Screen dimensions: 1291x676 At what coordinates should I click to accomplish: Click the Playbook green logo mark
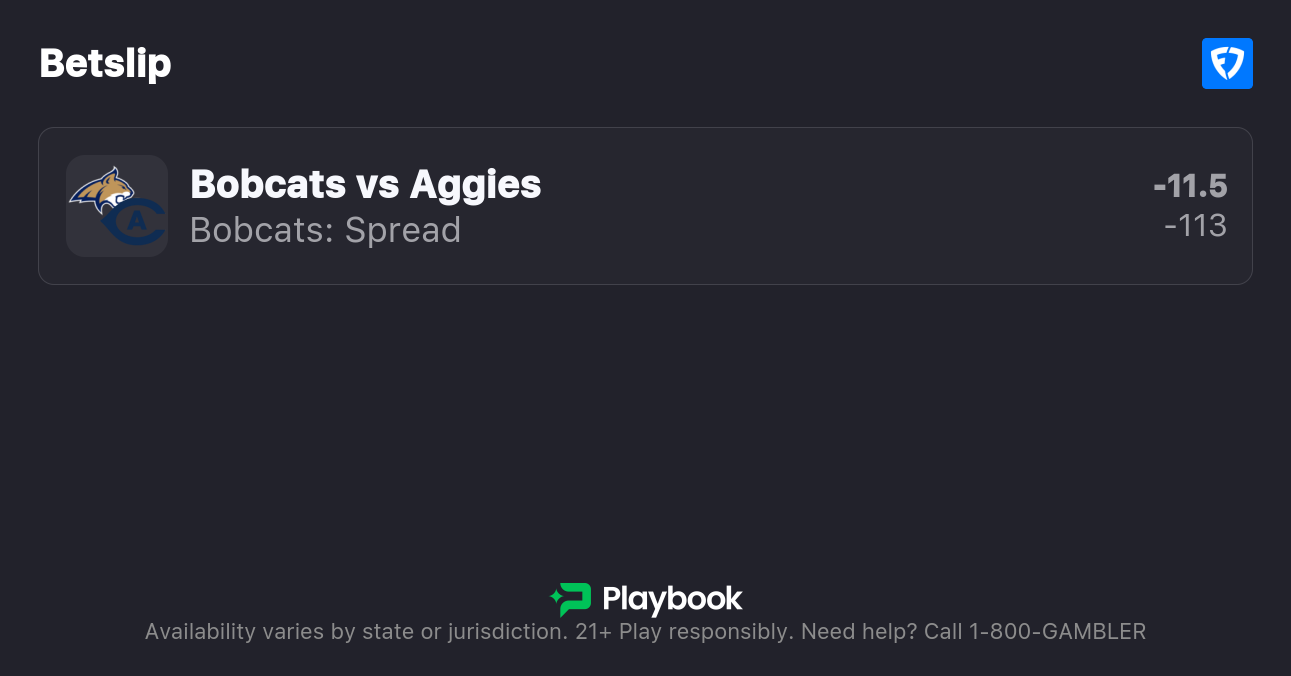click(570, 599)
